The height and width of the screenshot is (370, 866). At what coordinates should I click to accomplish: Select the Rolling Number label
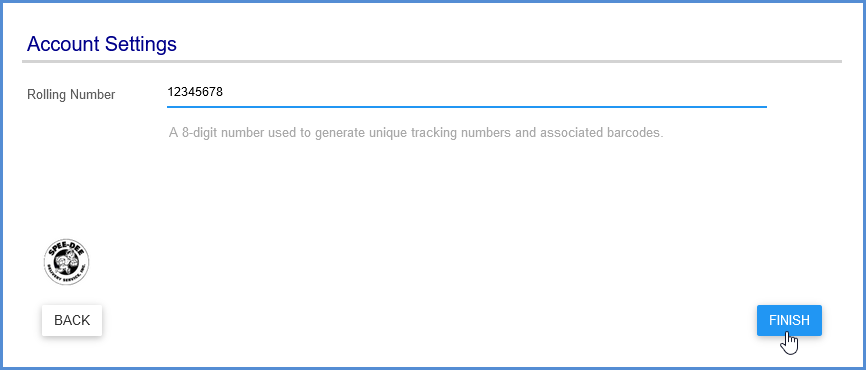click(71, 94)
